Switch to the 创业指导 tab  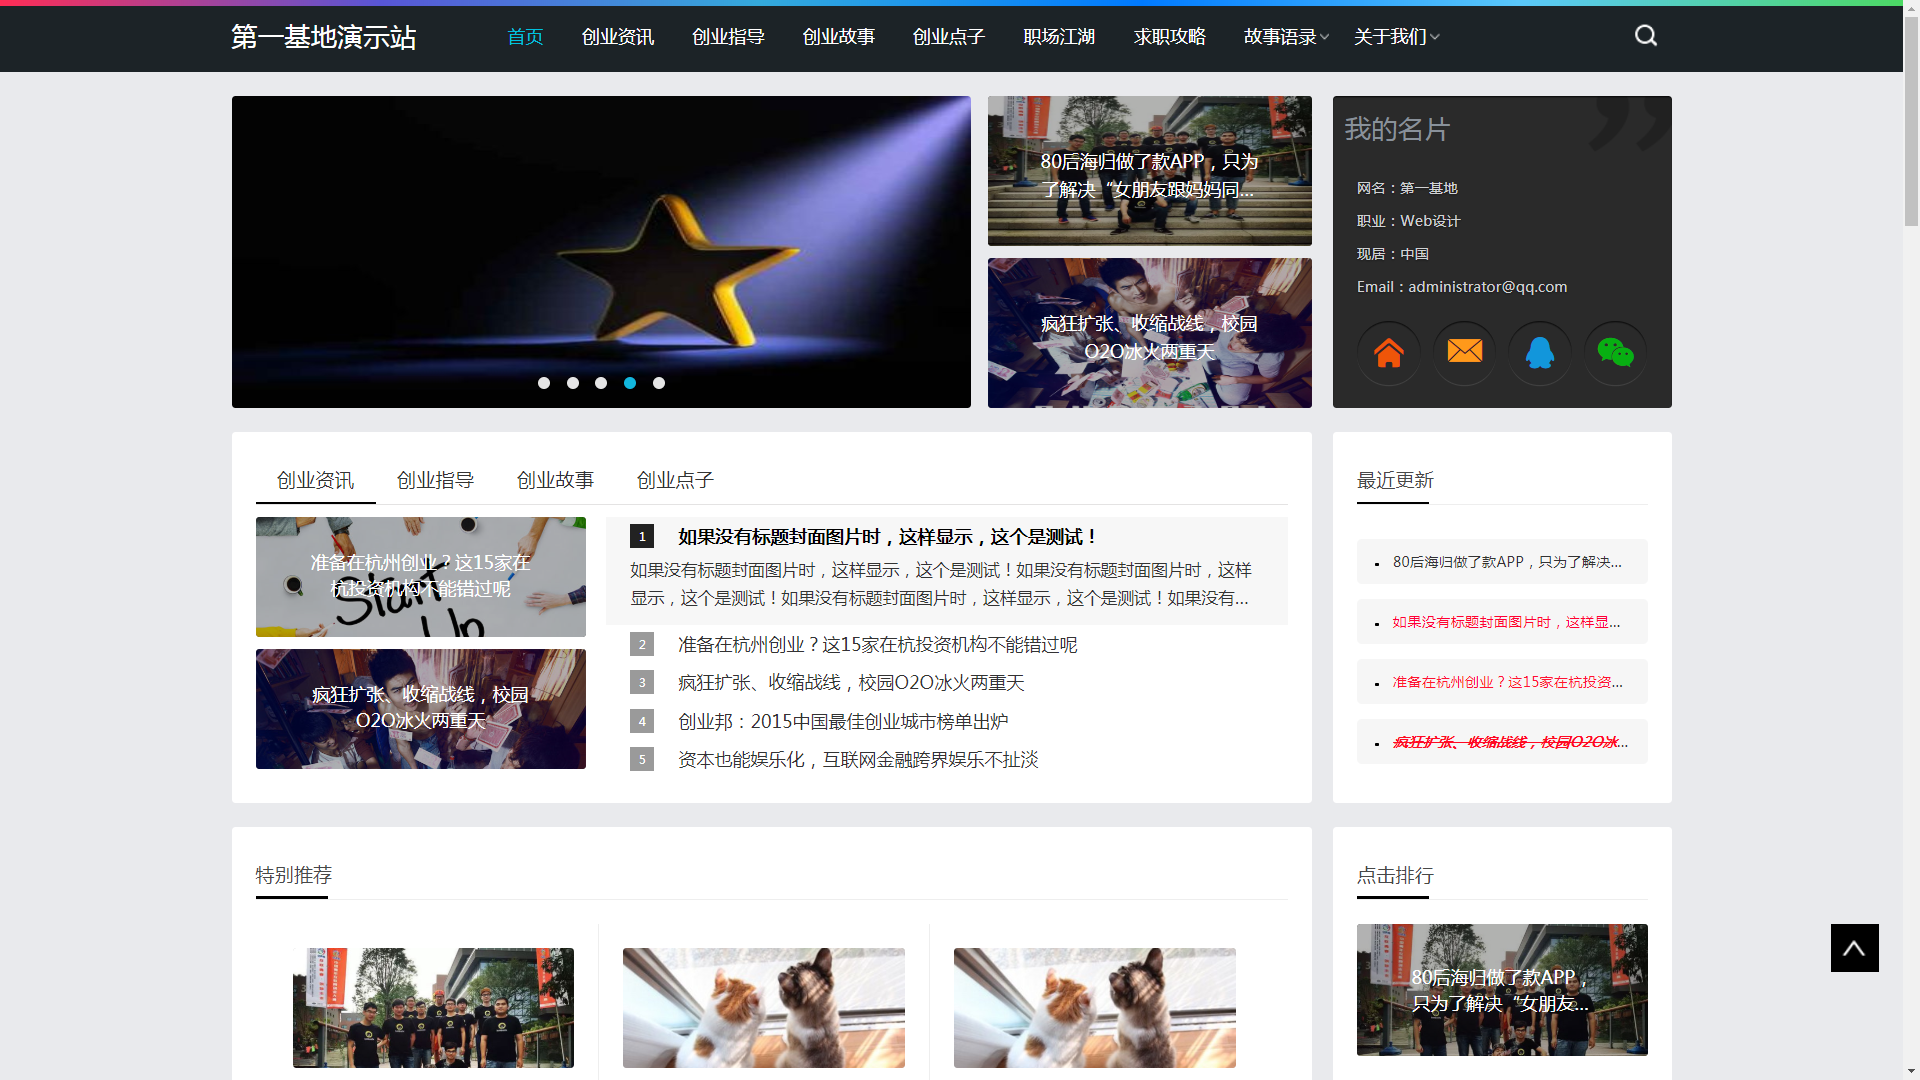(x=435, y=481)
